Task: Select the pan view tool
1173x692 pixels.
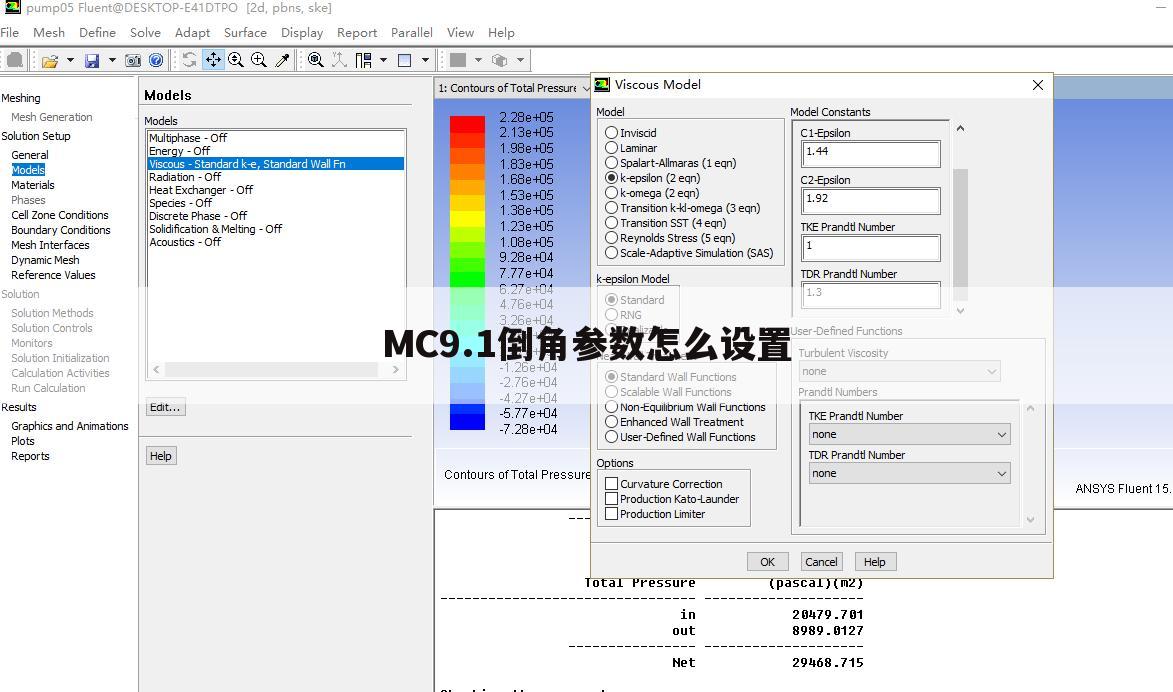Action: [x=214, y=60]
